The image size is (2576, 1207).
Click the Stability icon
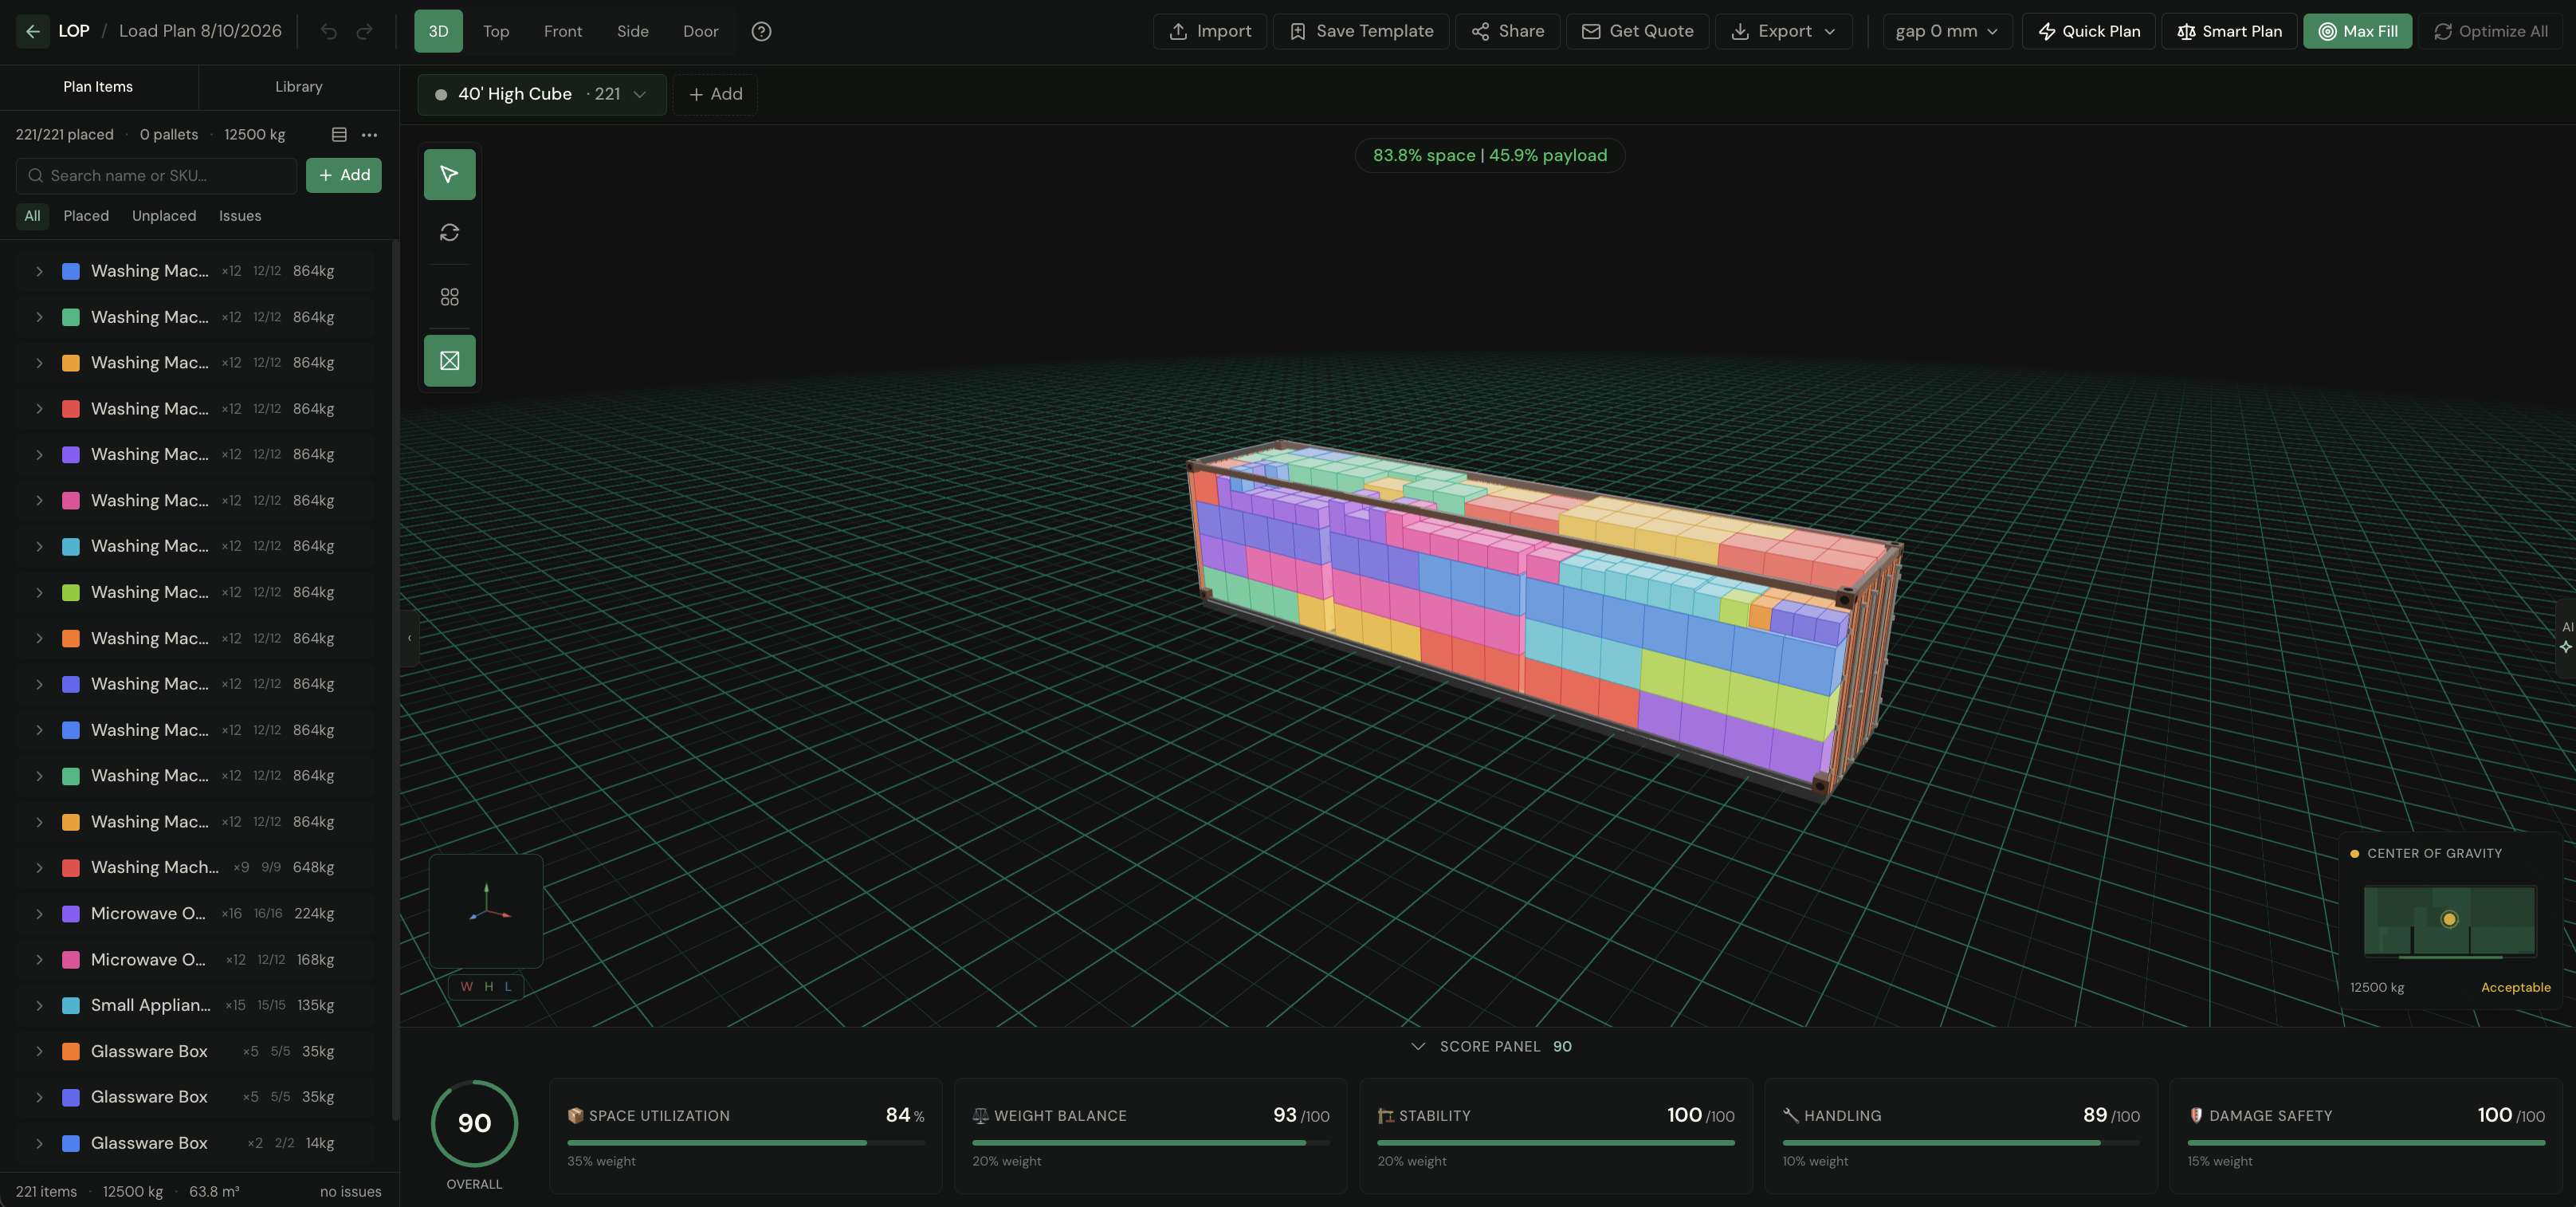(1385, 1115)
